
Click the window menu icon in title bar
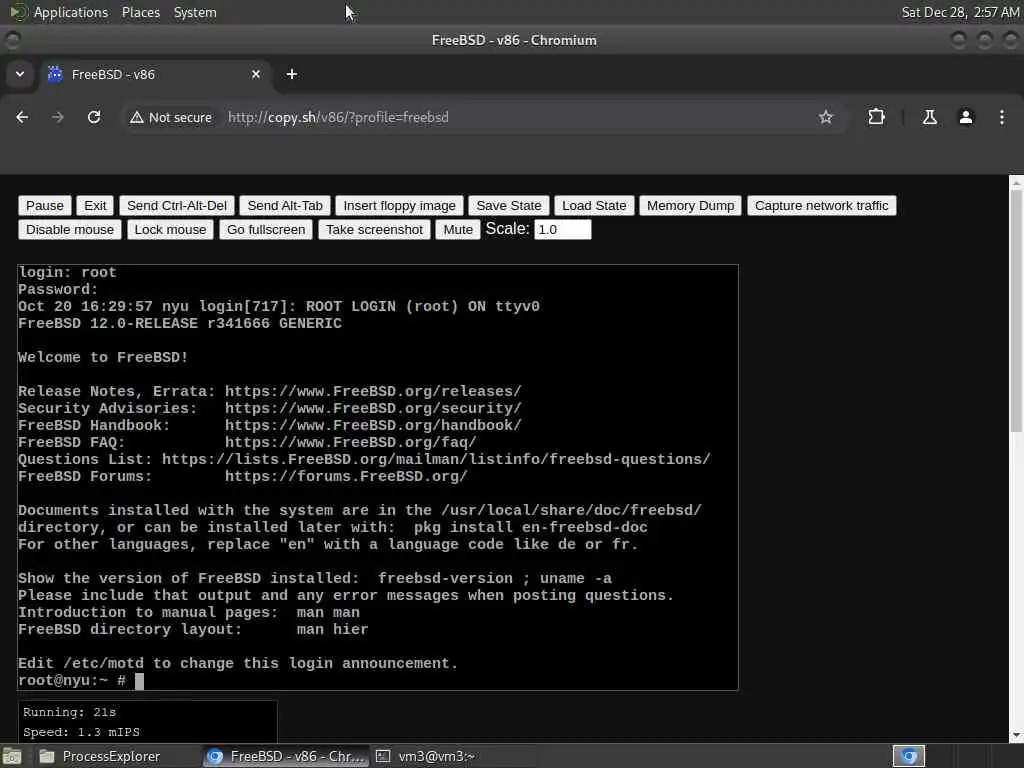tap(12, 40)
